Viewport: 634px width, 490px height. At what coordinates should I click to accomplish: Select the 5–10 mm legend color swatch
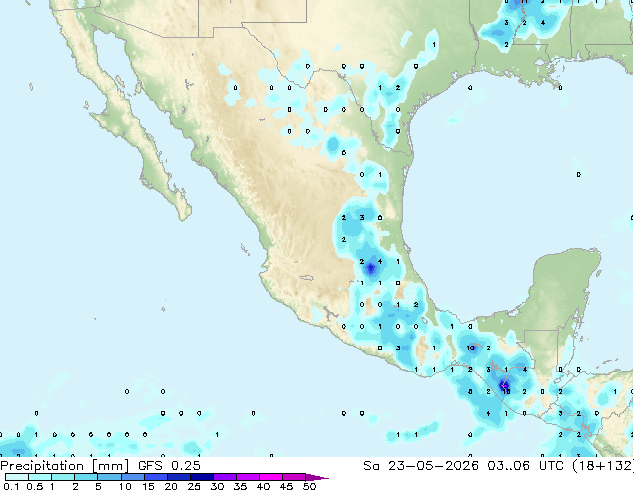click(x=109, y=477)
